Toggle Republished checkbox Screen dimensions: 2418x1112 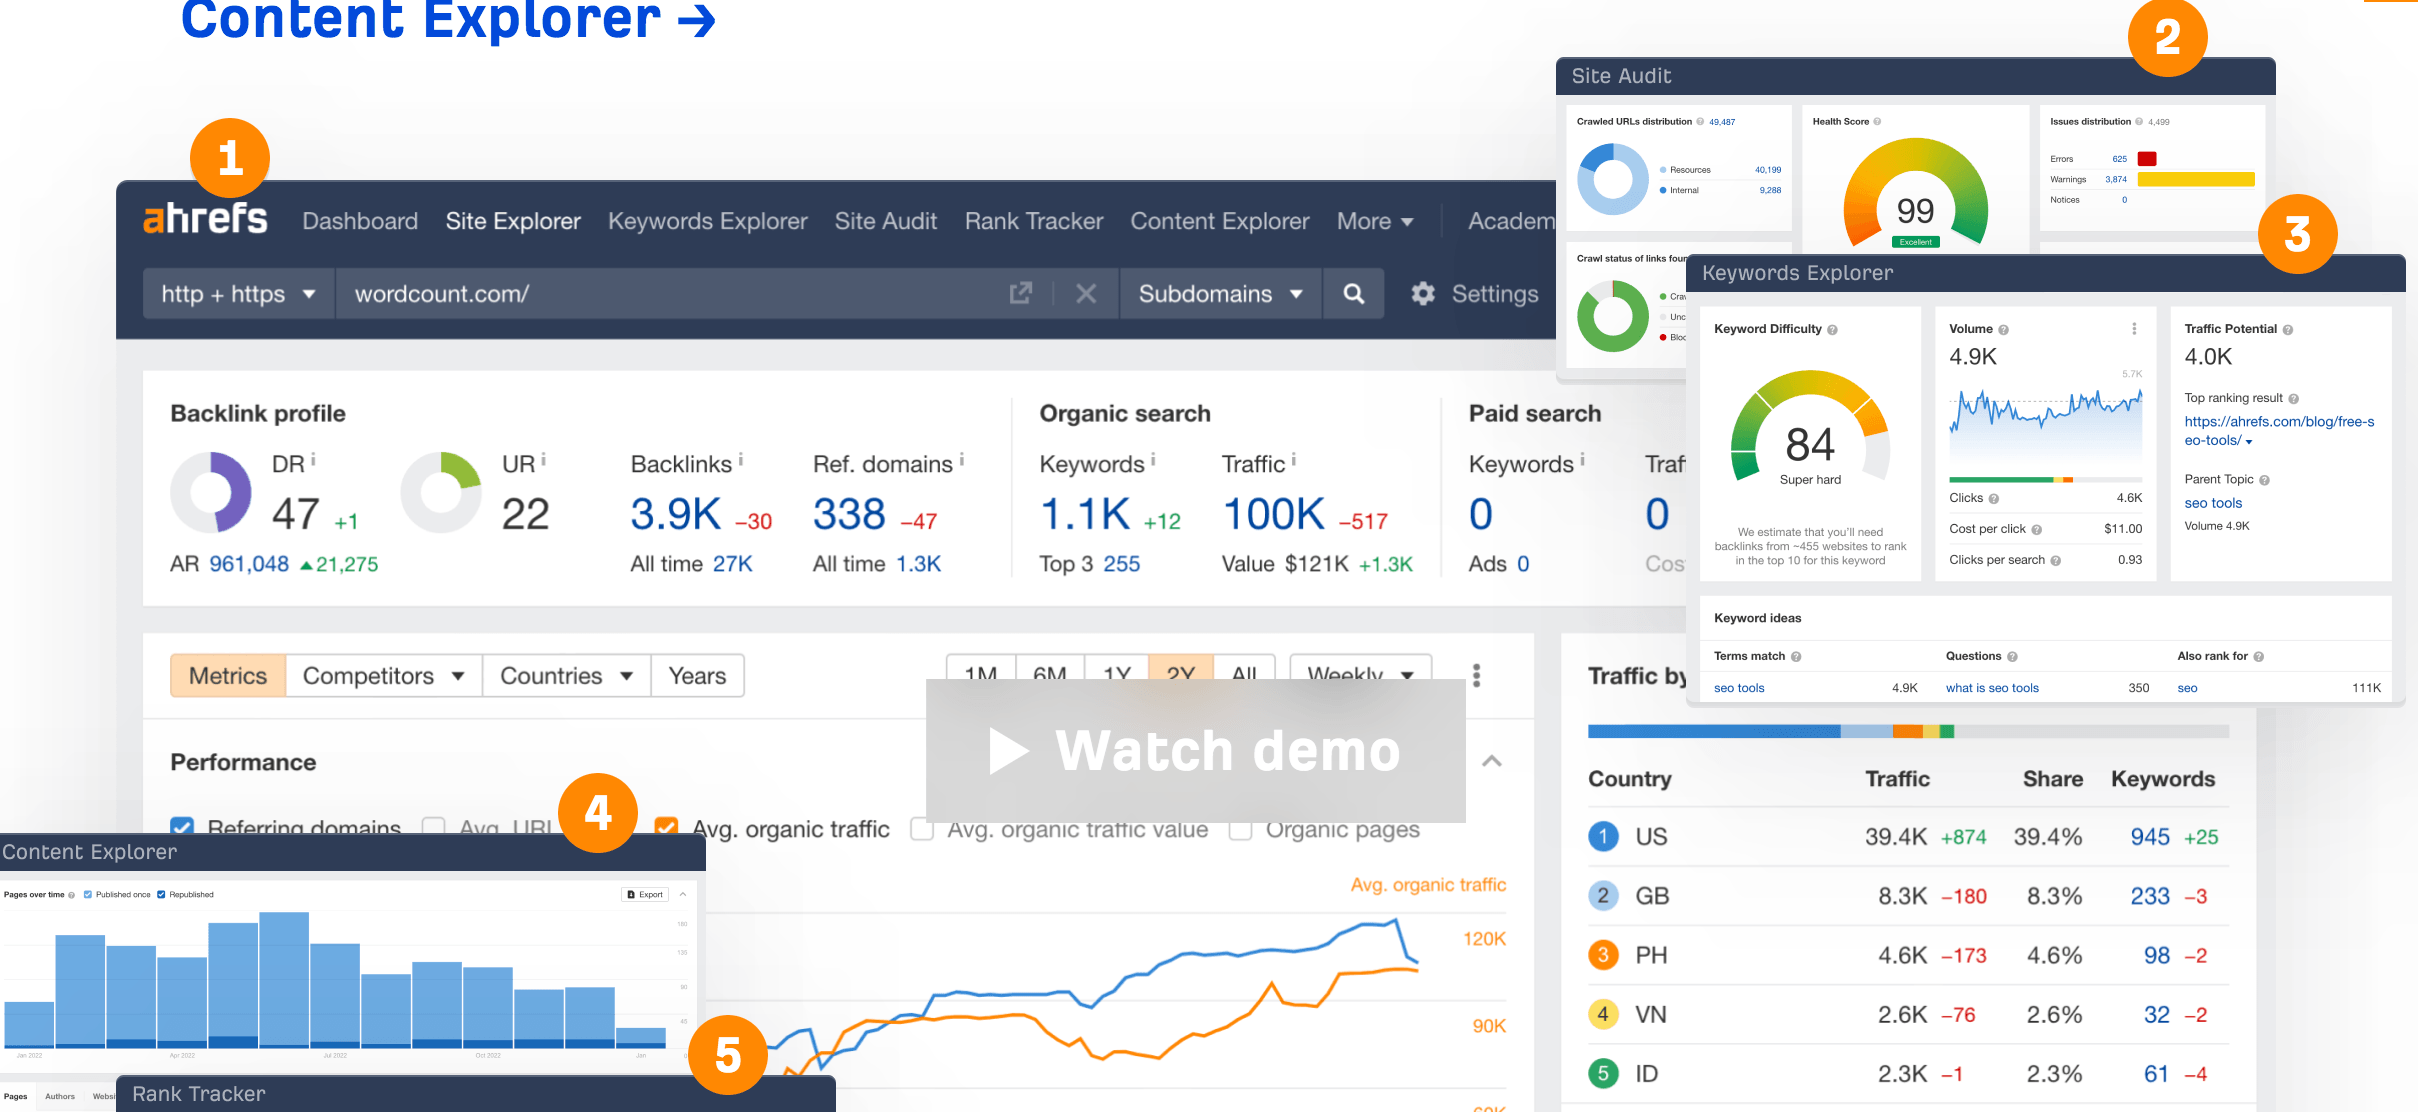click(x=161, y=895)
